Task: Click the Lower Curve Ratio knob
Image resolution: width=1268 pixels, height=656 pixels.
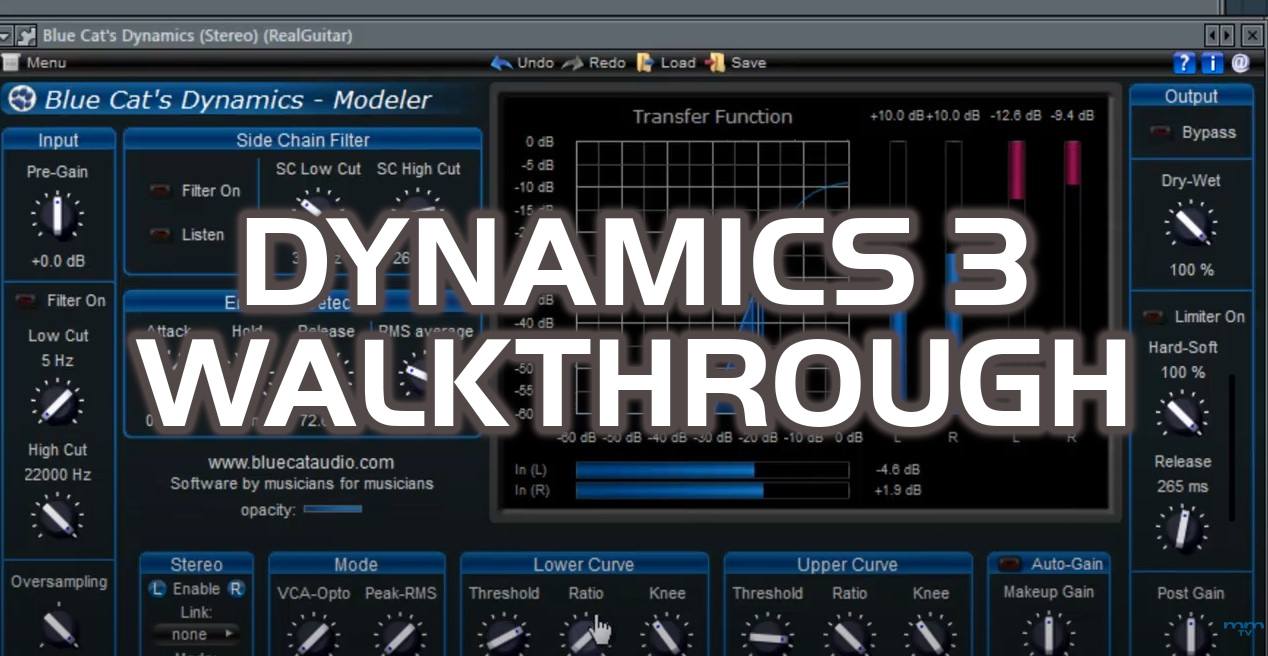Action: [x=586, y=636]
